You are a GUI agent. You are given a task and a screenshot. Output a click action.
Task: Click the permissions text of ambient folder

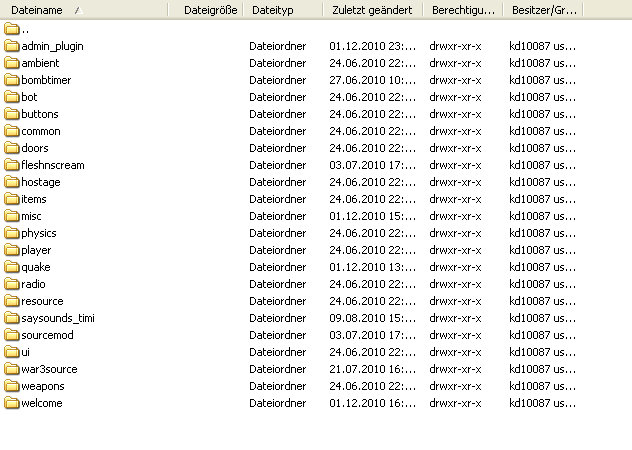pyautogui.click(x=454, y=63)
